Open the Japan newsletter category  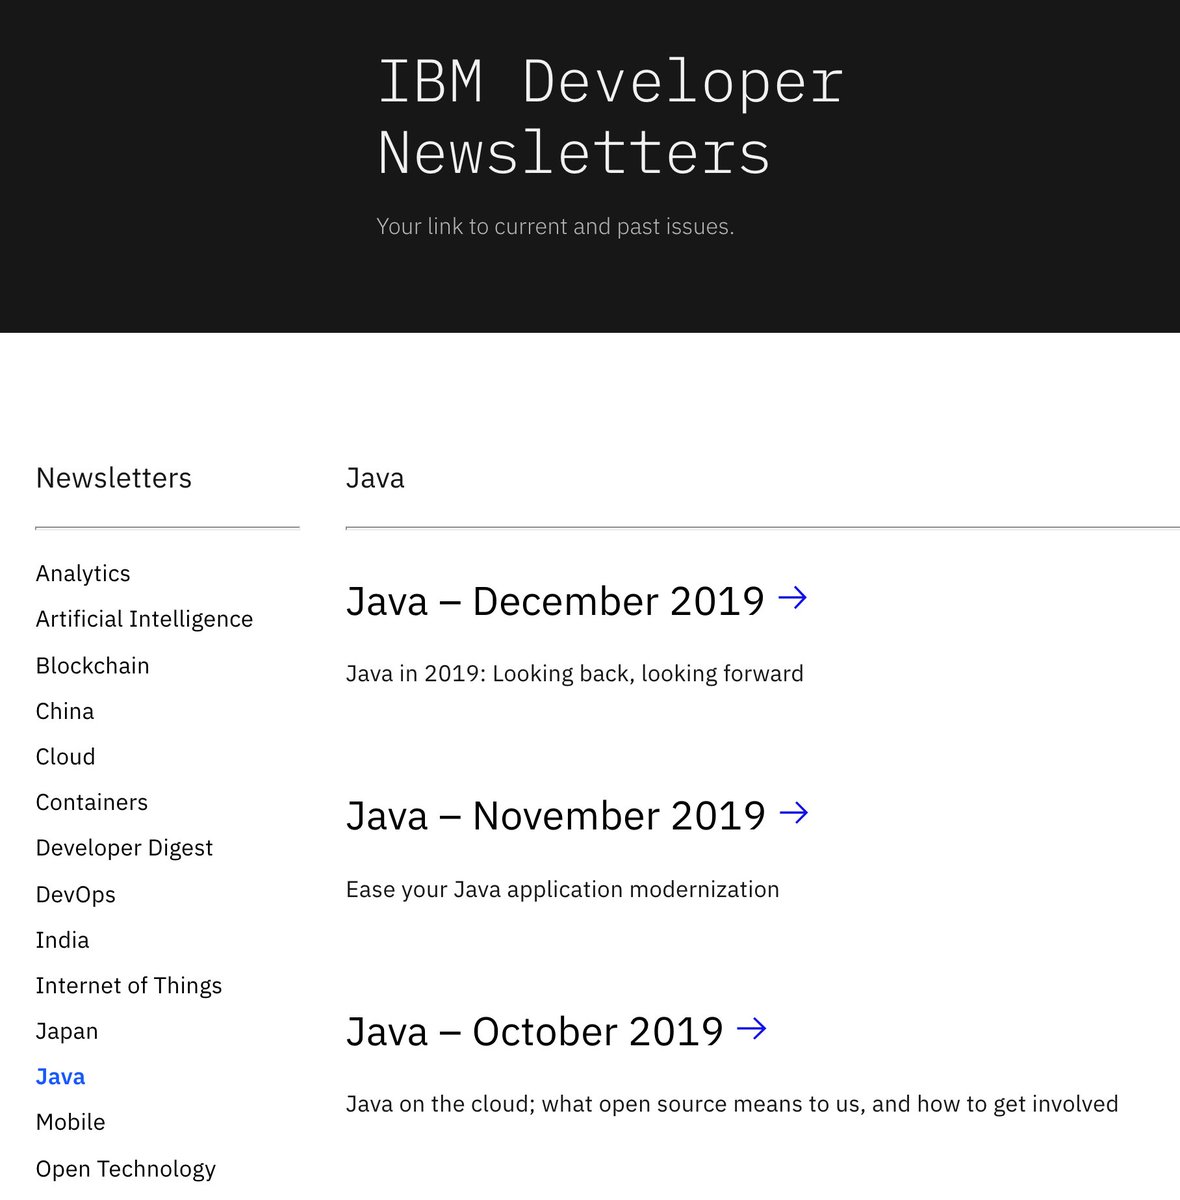coord(67,1031)
